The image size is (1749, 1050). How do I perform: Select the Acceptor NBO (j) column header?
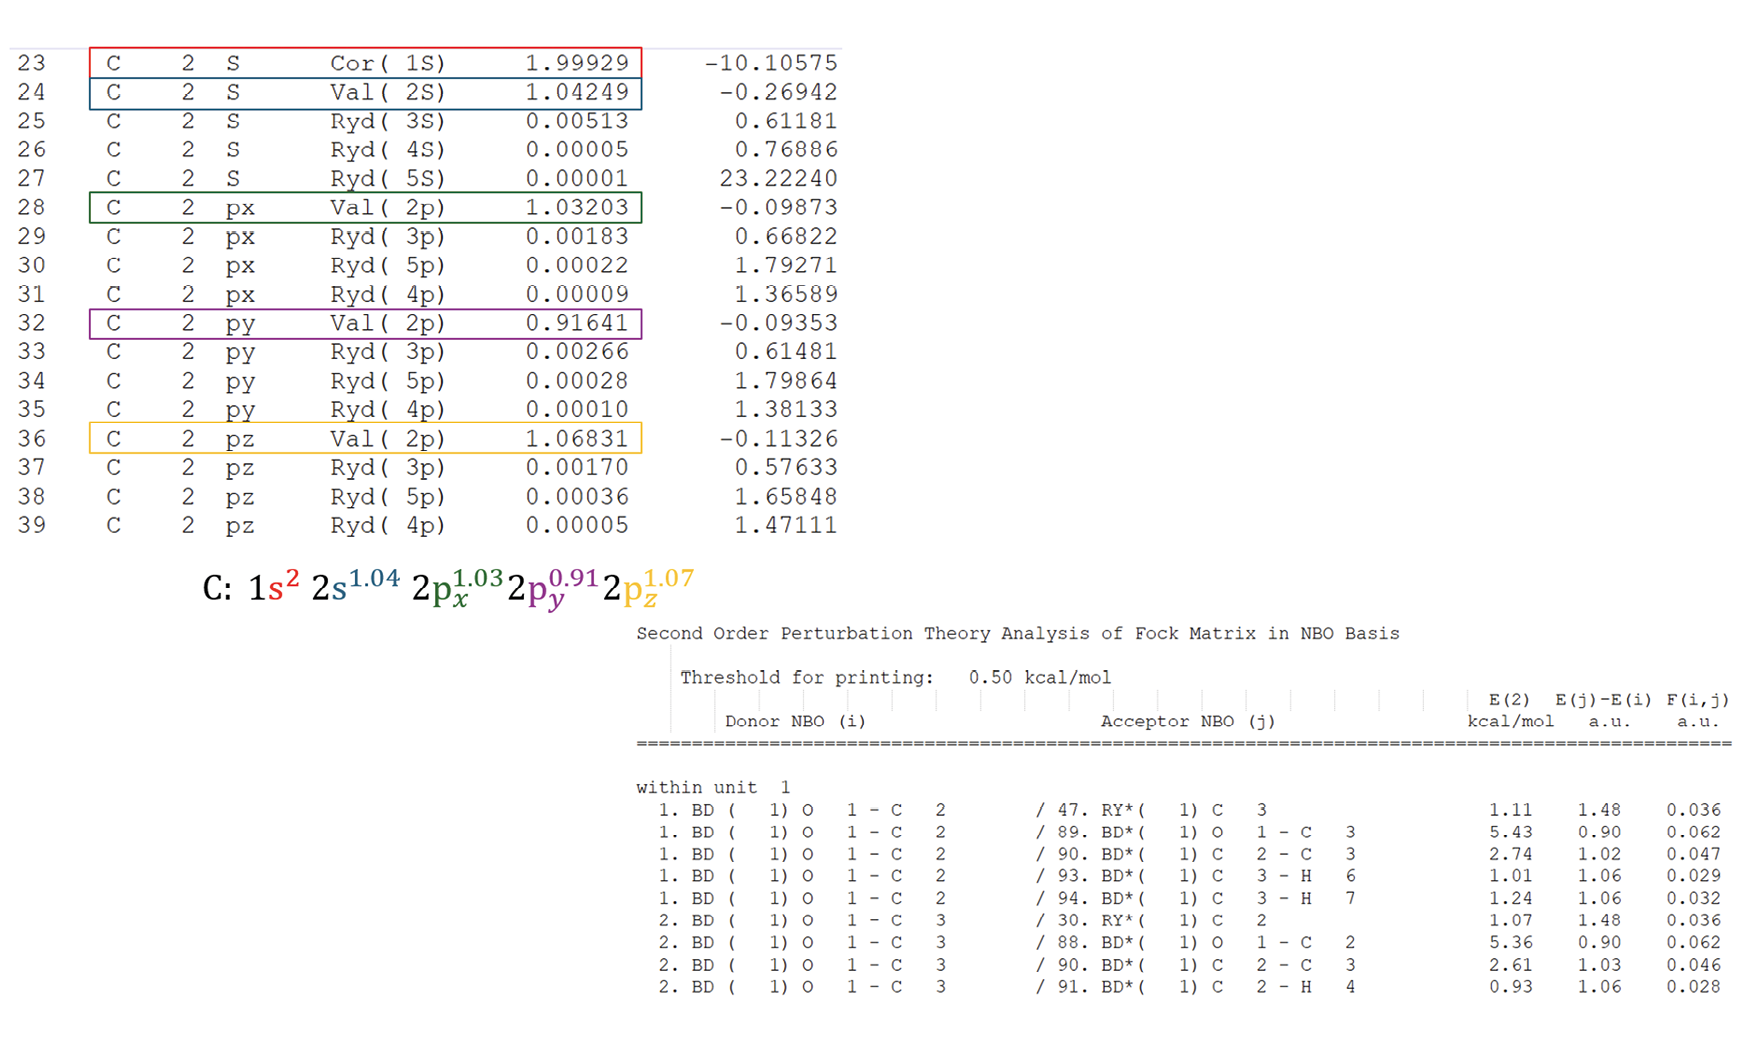(x=1187, y=721)
